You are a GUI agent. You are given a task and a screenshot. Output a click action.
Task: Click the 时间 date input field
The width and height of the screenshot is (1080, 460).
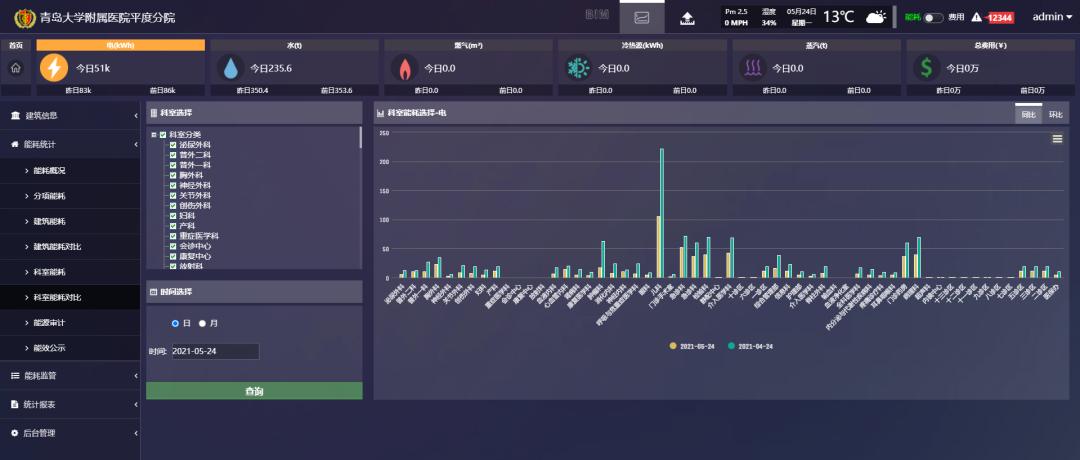(214, 351)
